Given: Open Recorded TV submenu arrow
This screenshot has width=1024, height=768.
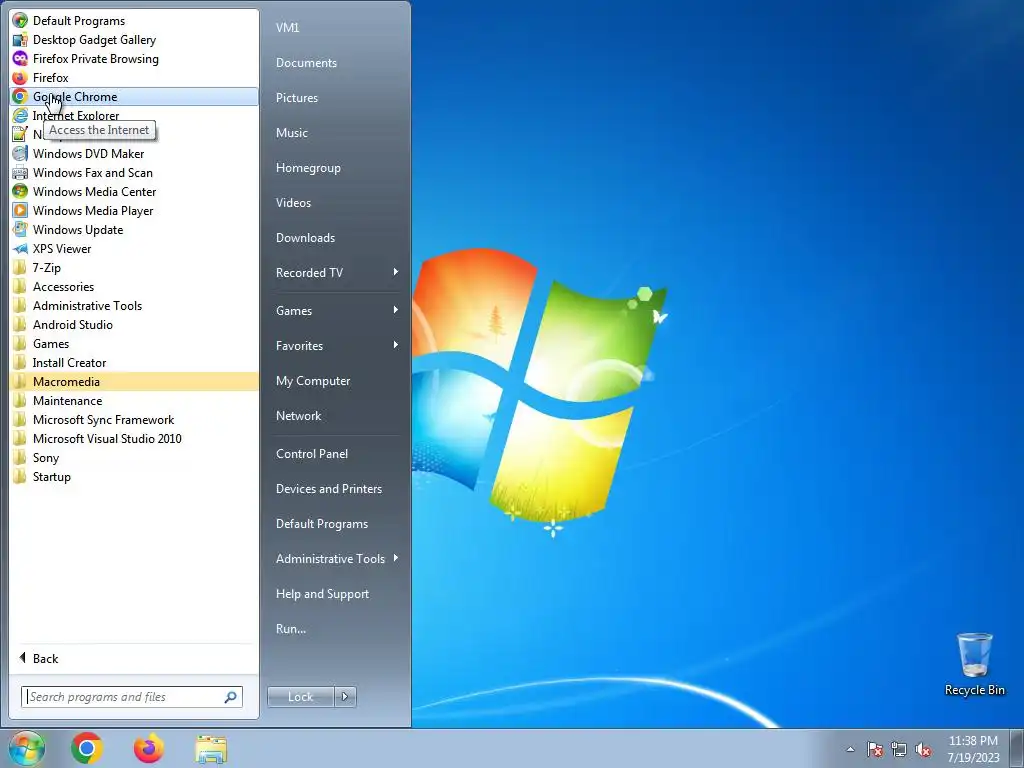Looking at the screenshot, I should pyautogui.click(x=396, y=272).
